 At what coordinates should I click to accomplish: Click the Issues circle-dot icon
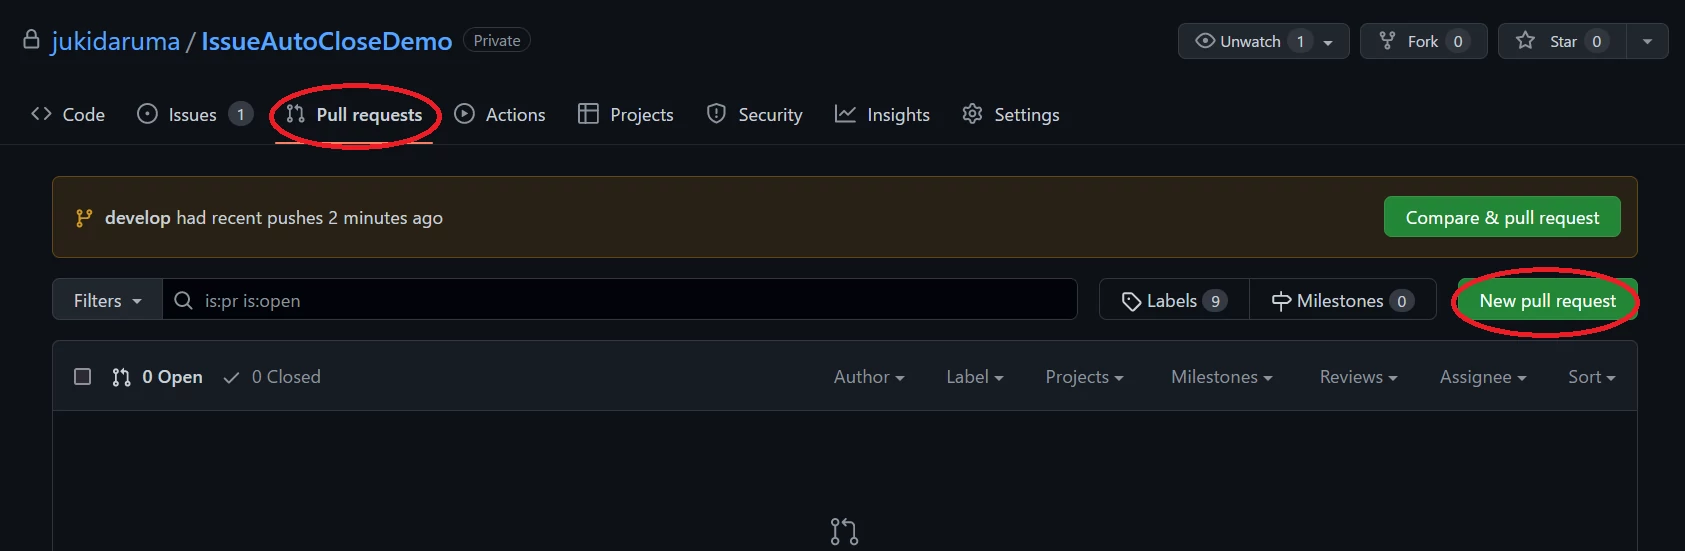click(x=147, y=114)
